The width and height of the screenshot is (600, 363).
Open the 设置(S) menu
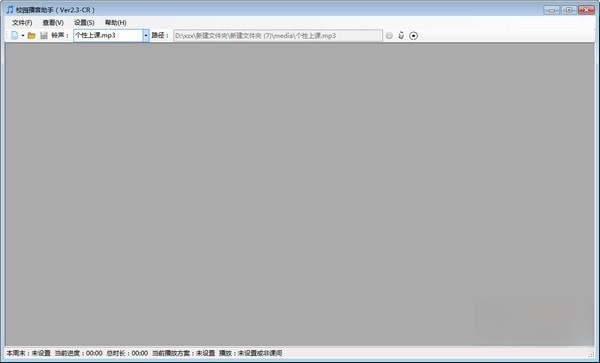[84, 23]
